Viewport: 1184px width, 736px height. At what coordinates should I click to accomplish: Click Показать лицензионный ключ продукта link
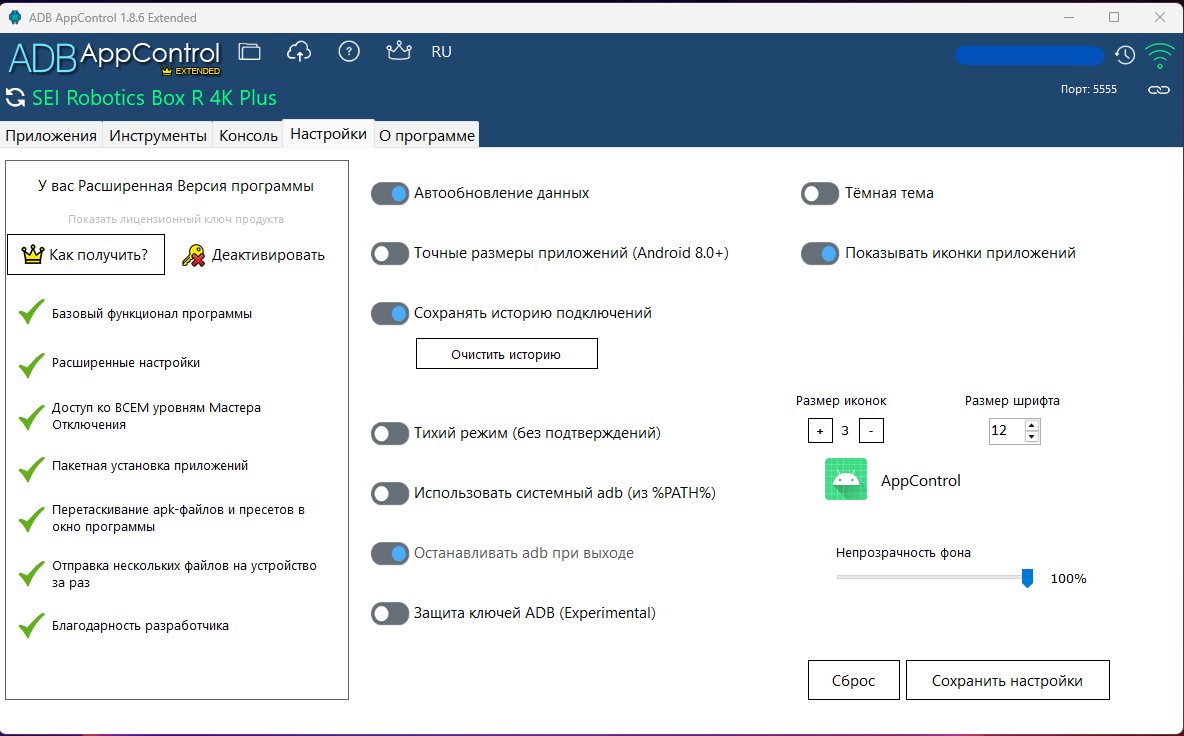pyautogui.click(x=176, y=219)
